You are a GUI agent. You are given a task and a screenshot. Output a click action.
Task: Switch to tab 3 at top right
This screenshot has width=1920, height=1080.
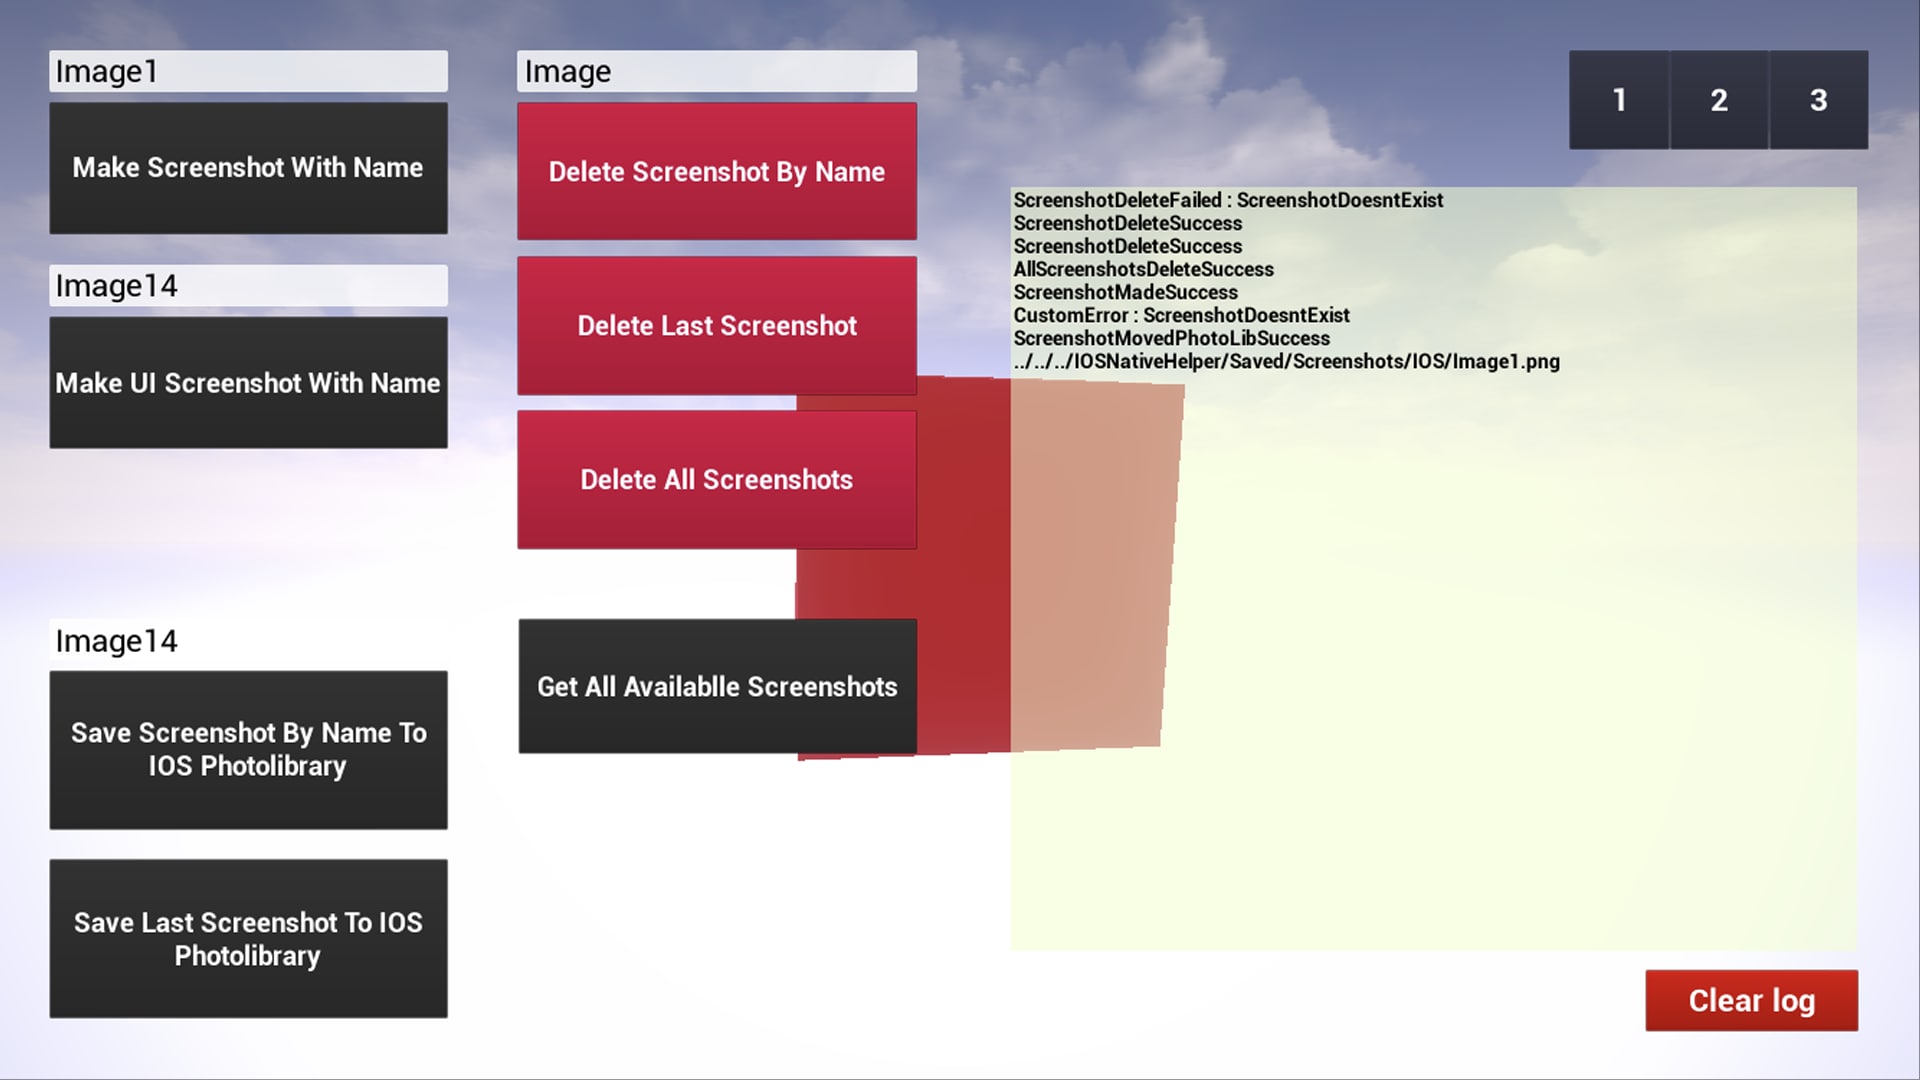1818,100
